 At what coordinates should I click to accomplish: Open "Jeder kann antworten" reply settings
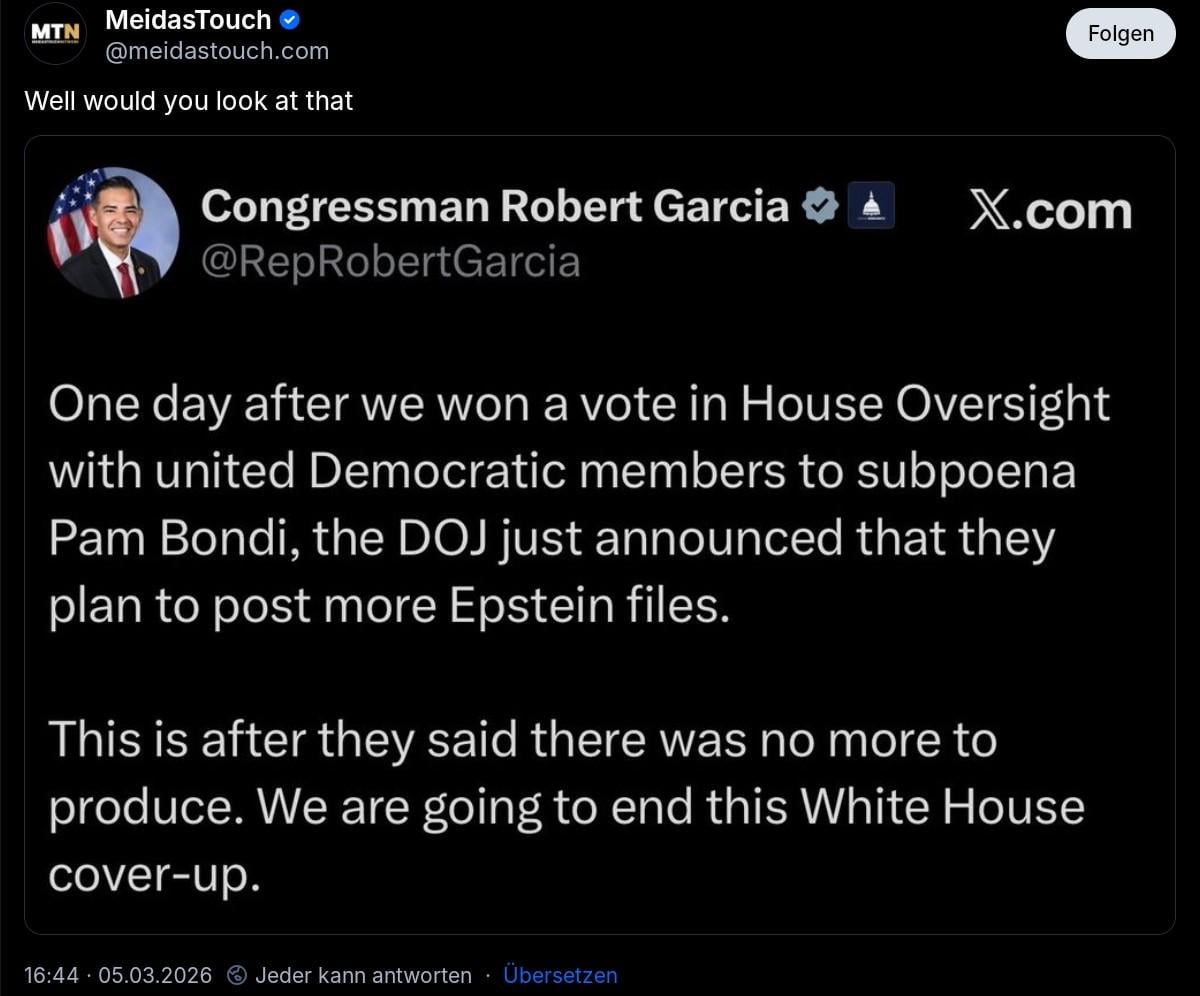point(363,975)
